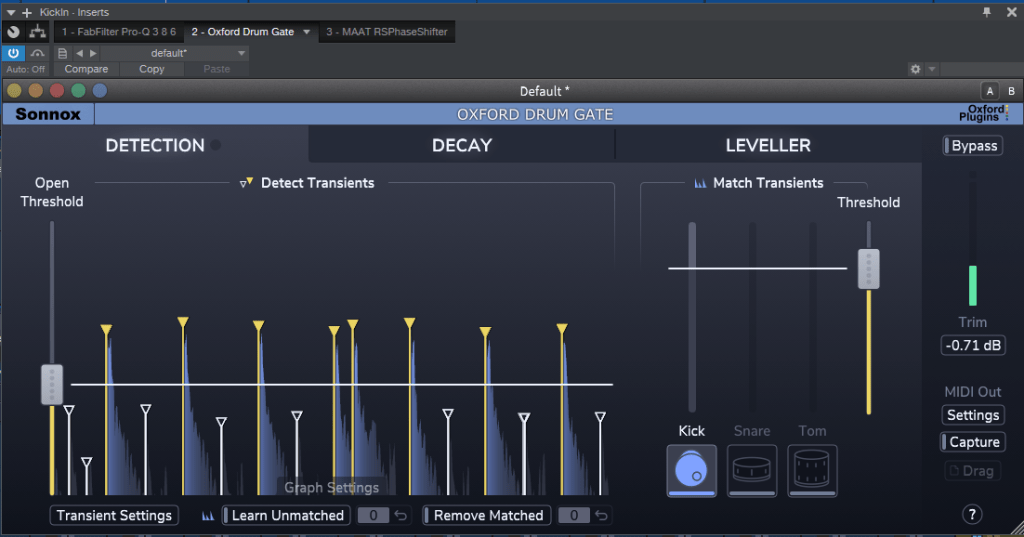Add an insert with the plus icon
This screenshot has height=537, width=1024.
coord(26,11)
